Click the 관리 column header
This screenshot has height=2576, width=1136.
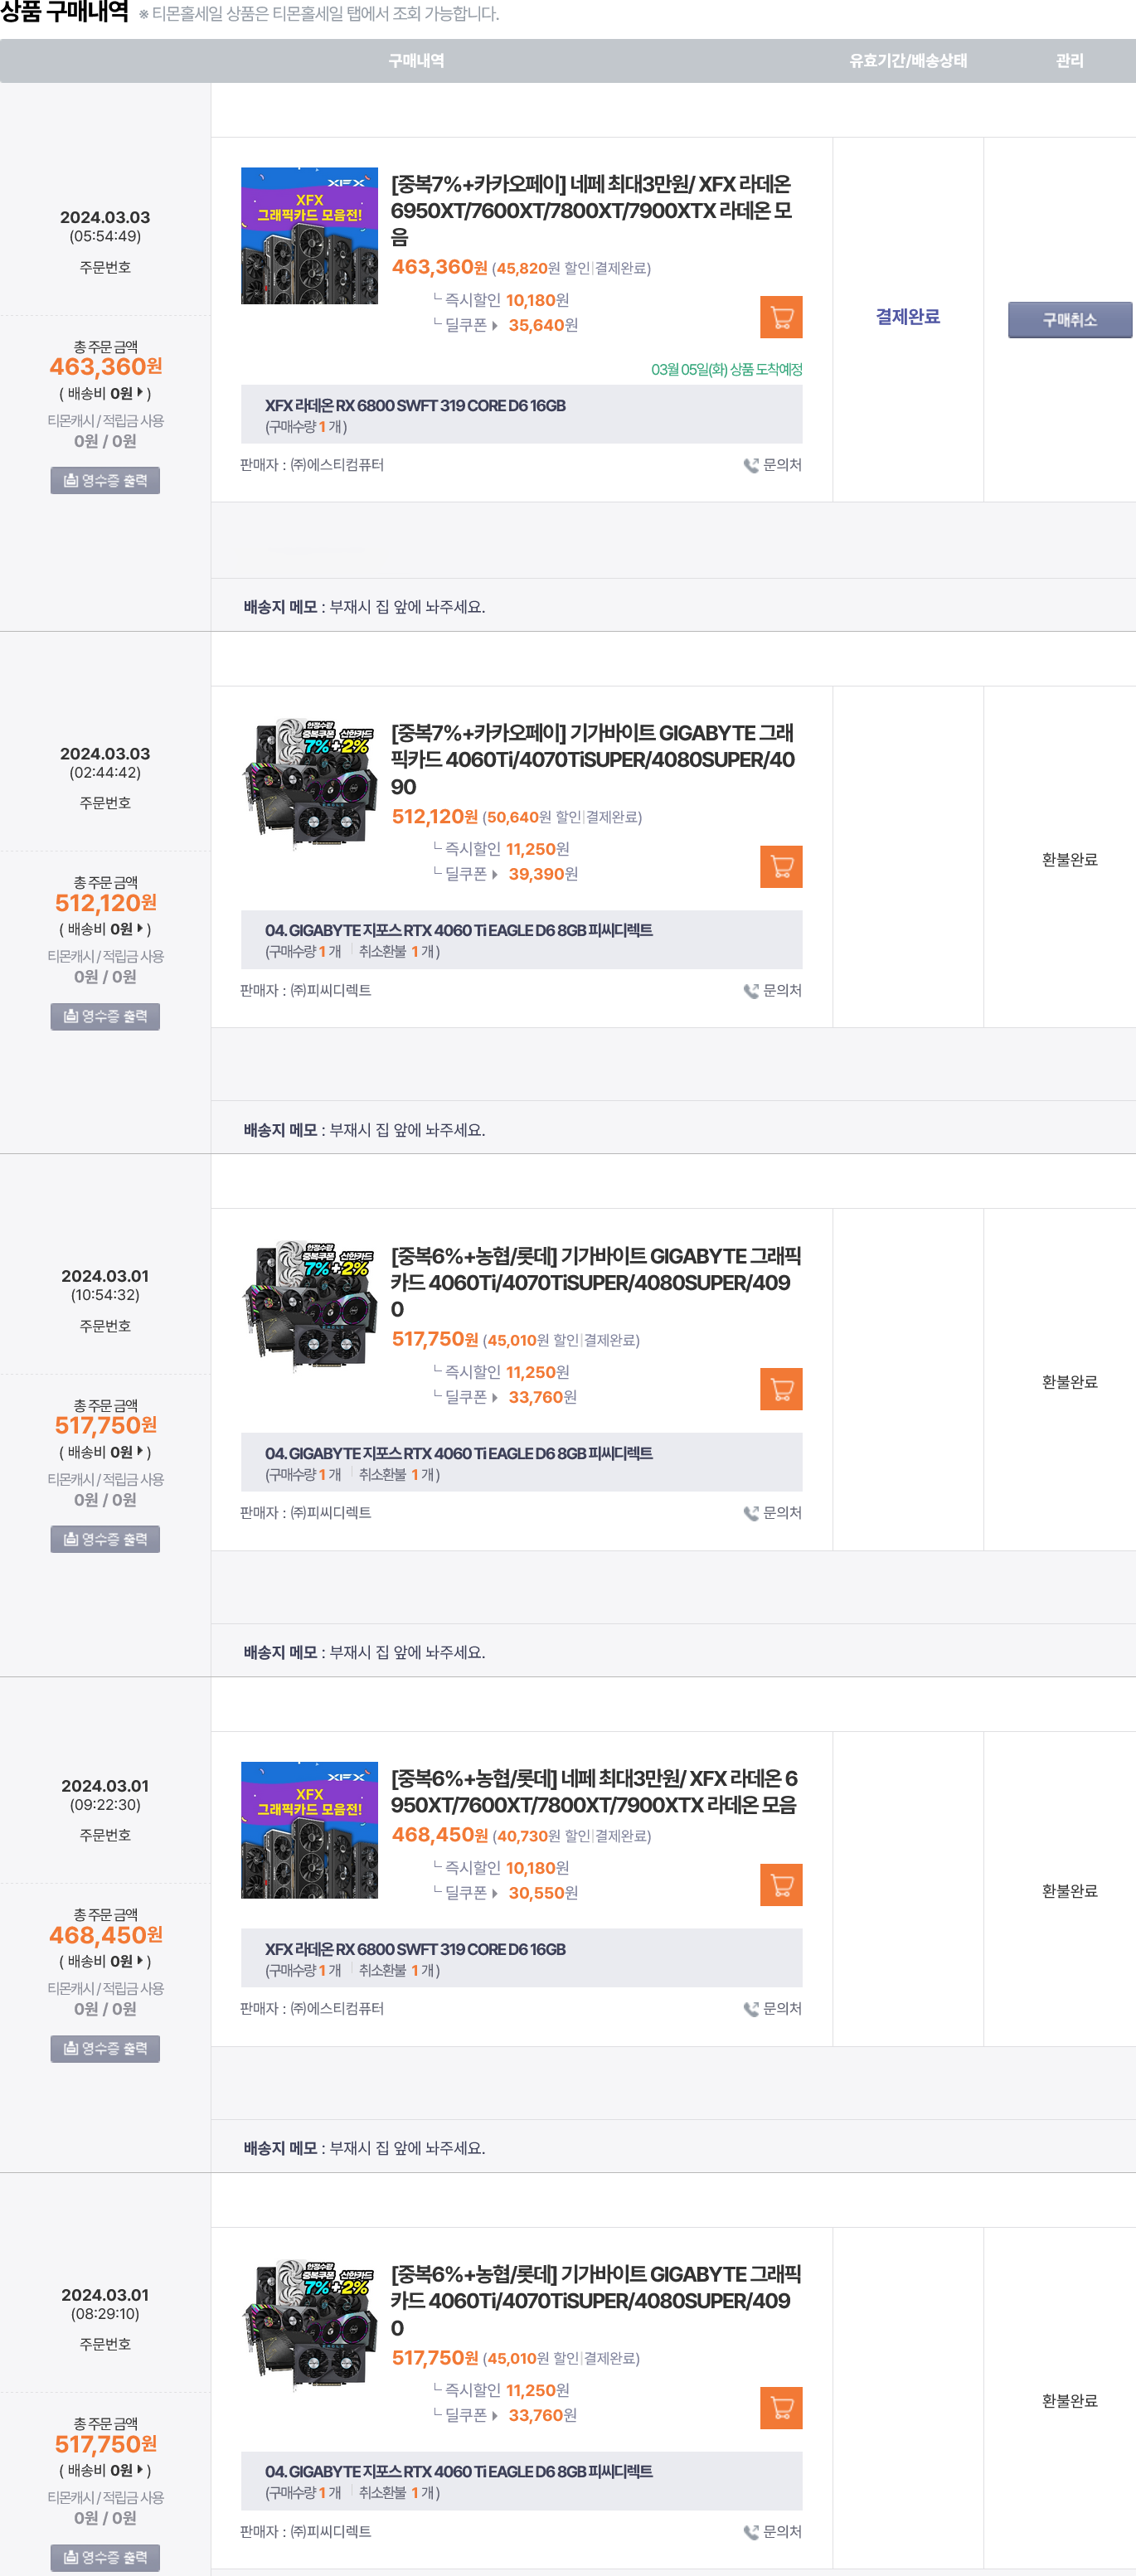tap(1070, 61)
